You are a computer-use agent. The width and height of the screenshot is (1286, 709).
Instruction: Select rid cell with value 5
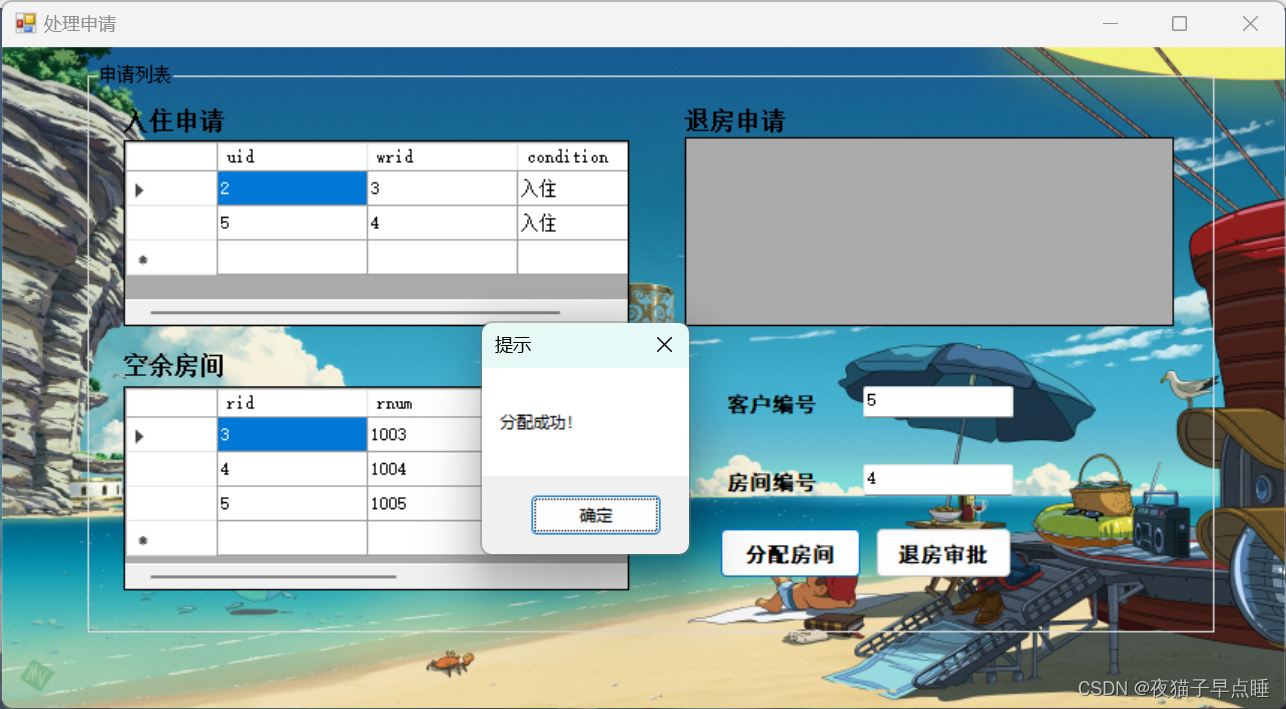coord(292,504)
